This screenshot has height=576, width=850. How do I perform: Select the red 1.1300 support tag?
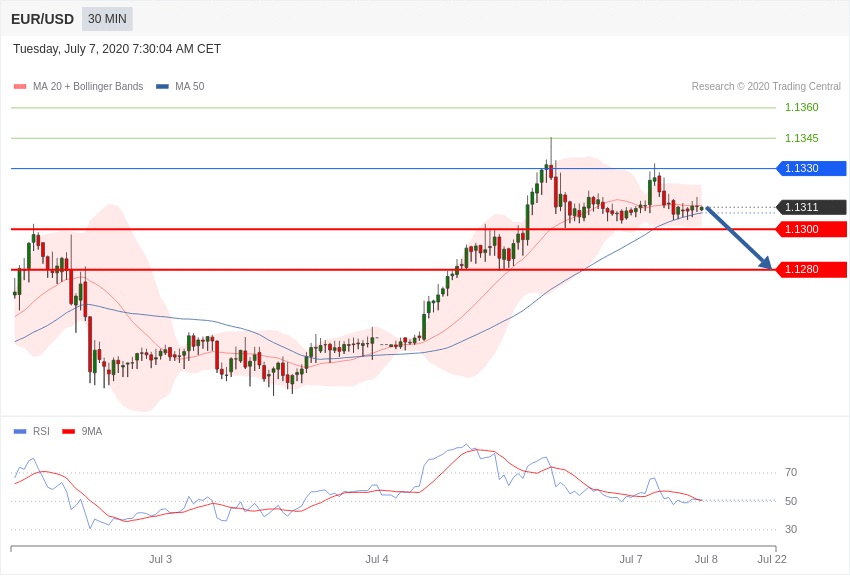(811, 230)
